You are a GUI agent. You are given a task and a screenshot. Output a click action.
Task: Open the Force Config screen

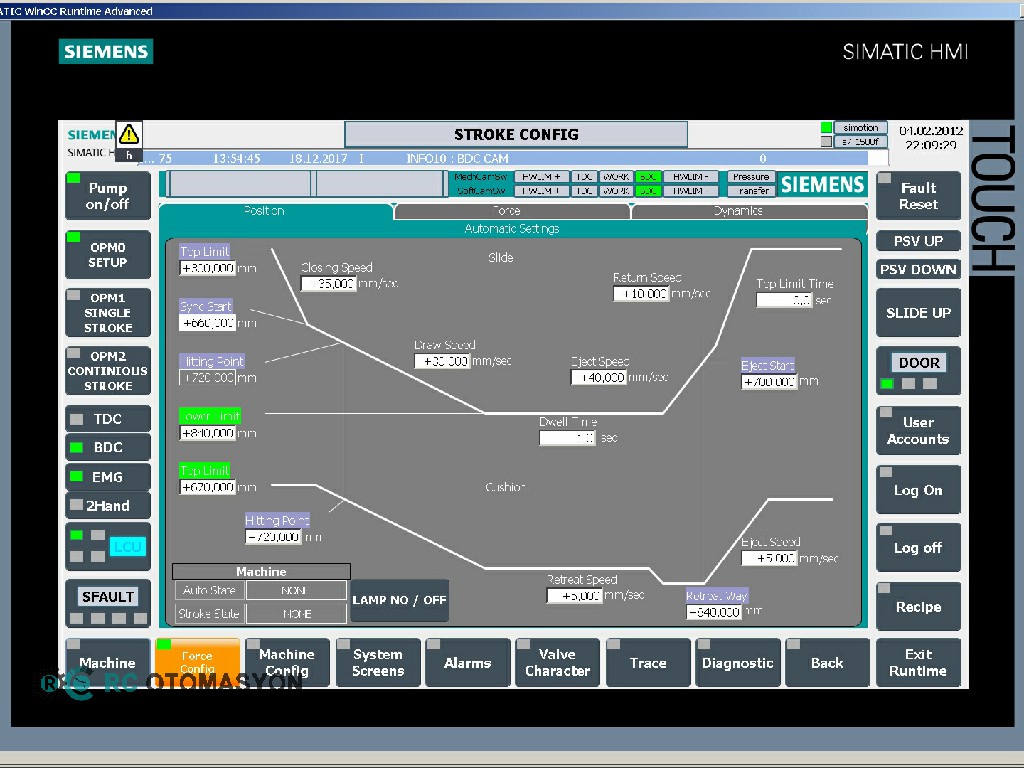click(197, 663)
